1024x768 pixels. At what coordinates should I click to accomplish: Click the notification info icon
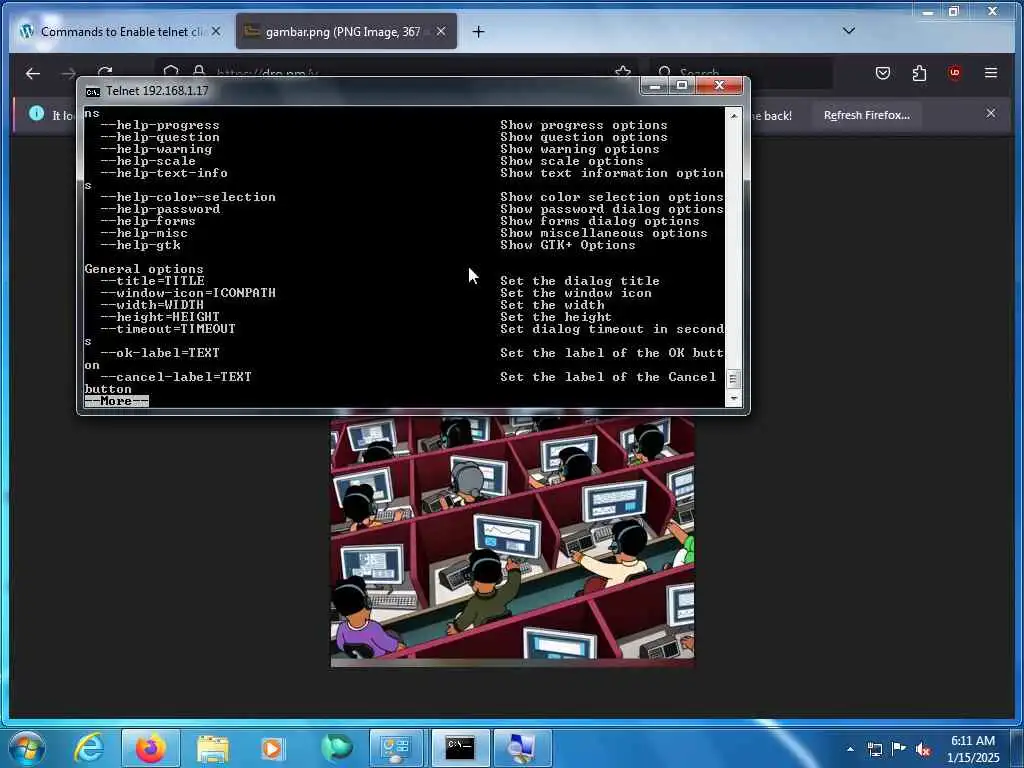37,114
